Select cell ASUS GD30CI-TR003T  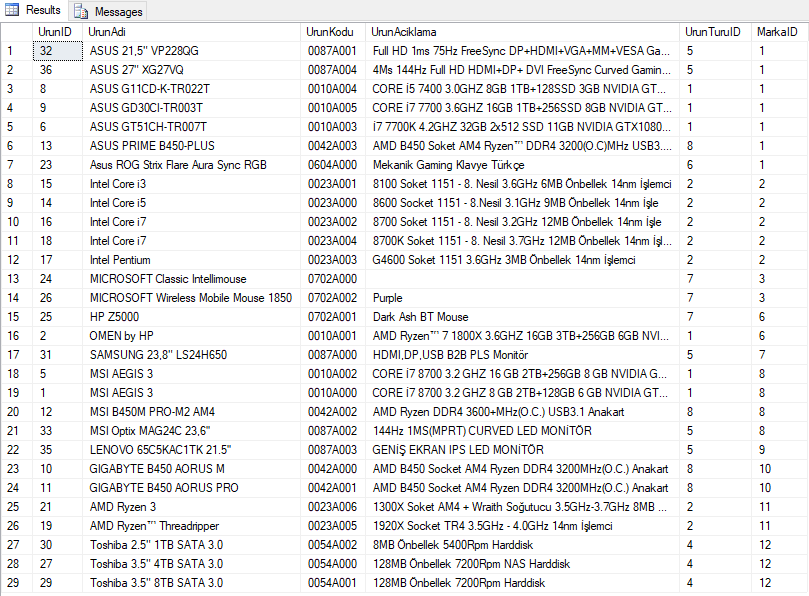(191, 108)
